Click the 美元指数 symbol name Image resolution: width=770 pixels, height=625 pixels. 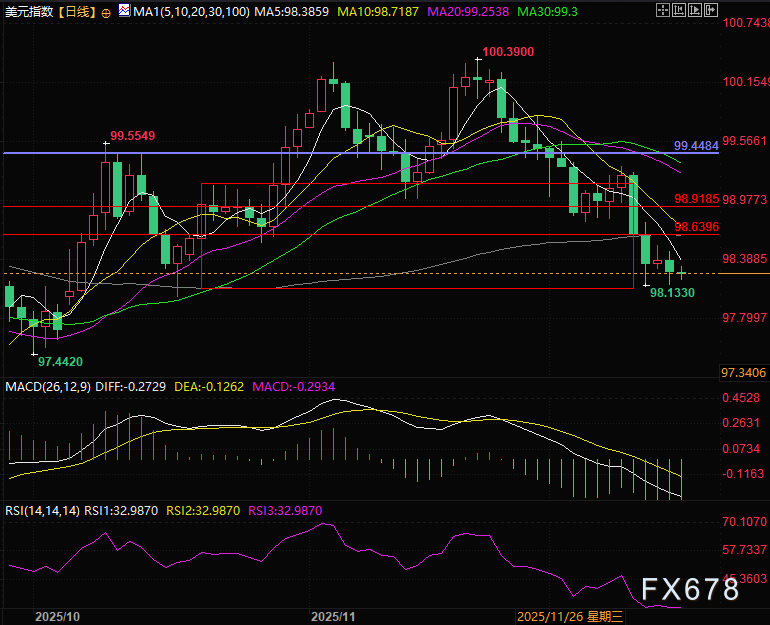(x=28, y=12)
